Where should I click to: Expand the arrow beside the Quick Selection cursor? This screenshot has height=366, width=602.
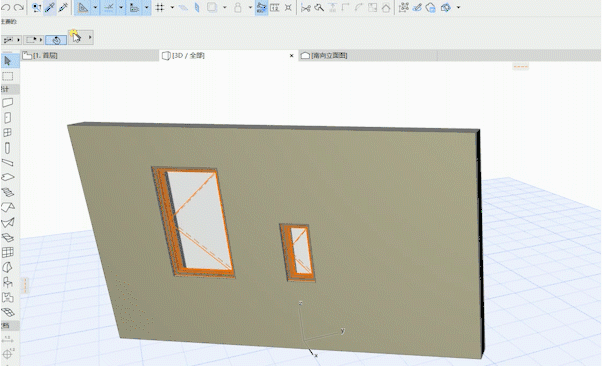(x=90, y=37)
